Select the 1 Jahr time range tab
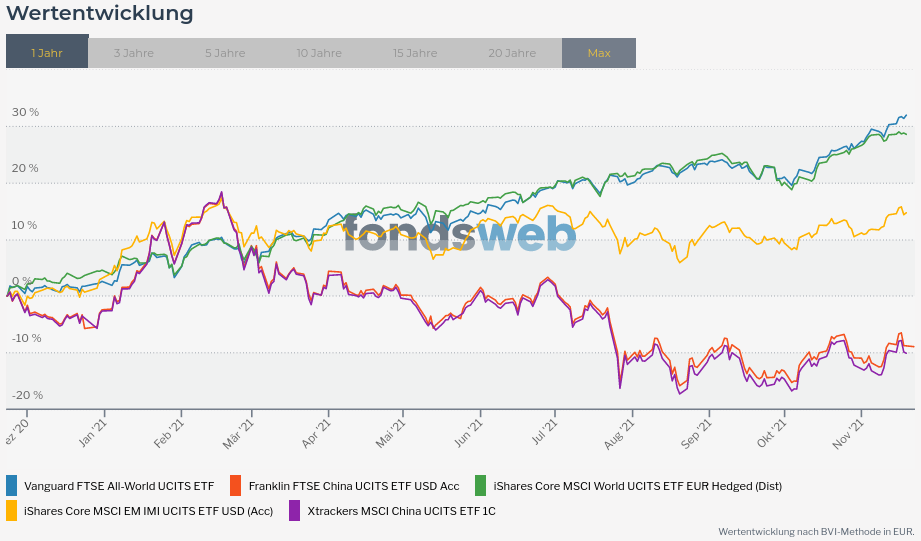 47,53
